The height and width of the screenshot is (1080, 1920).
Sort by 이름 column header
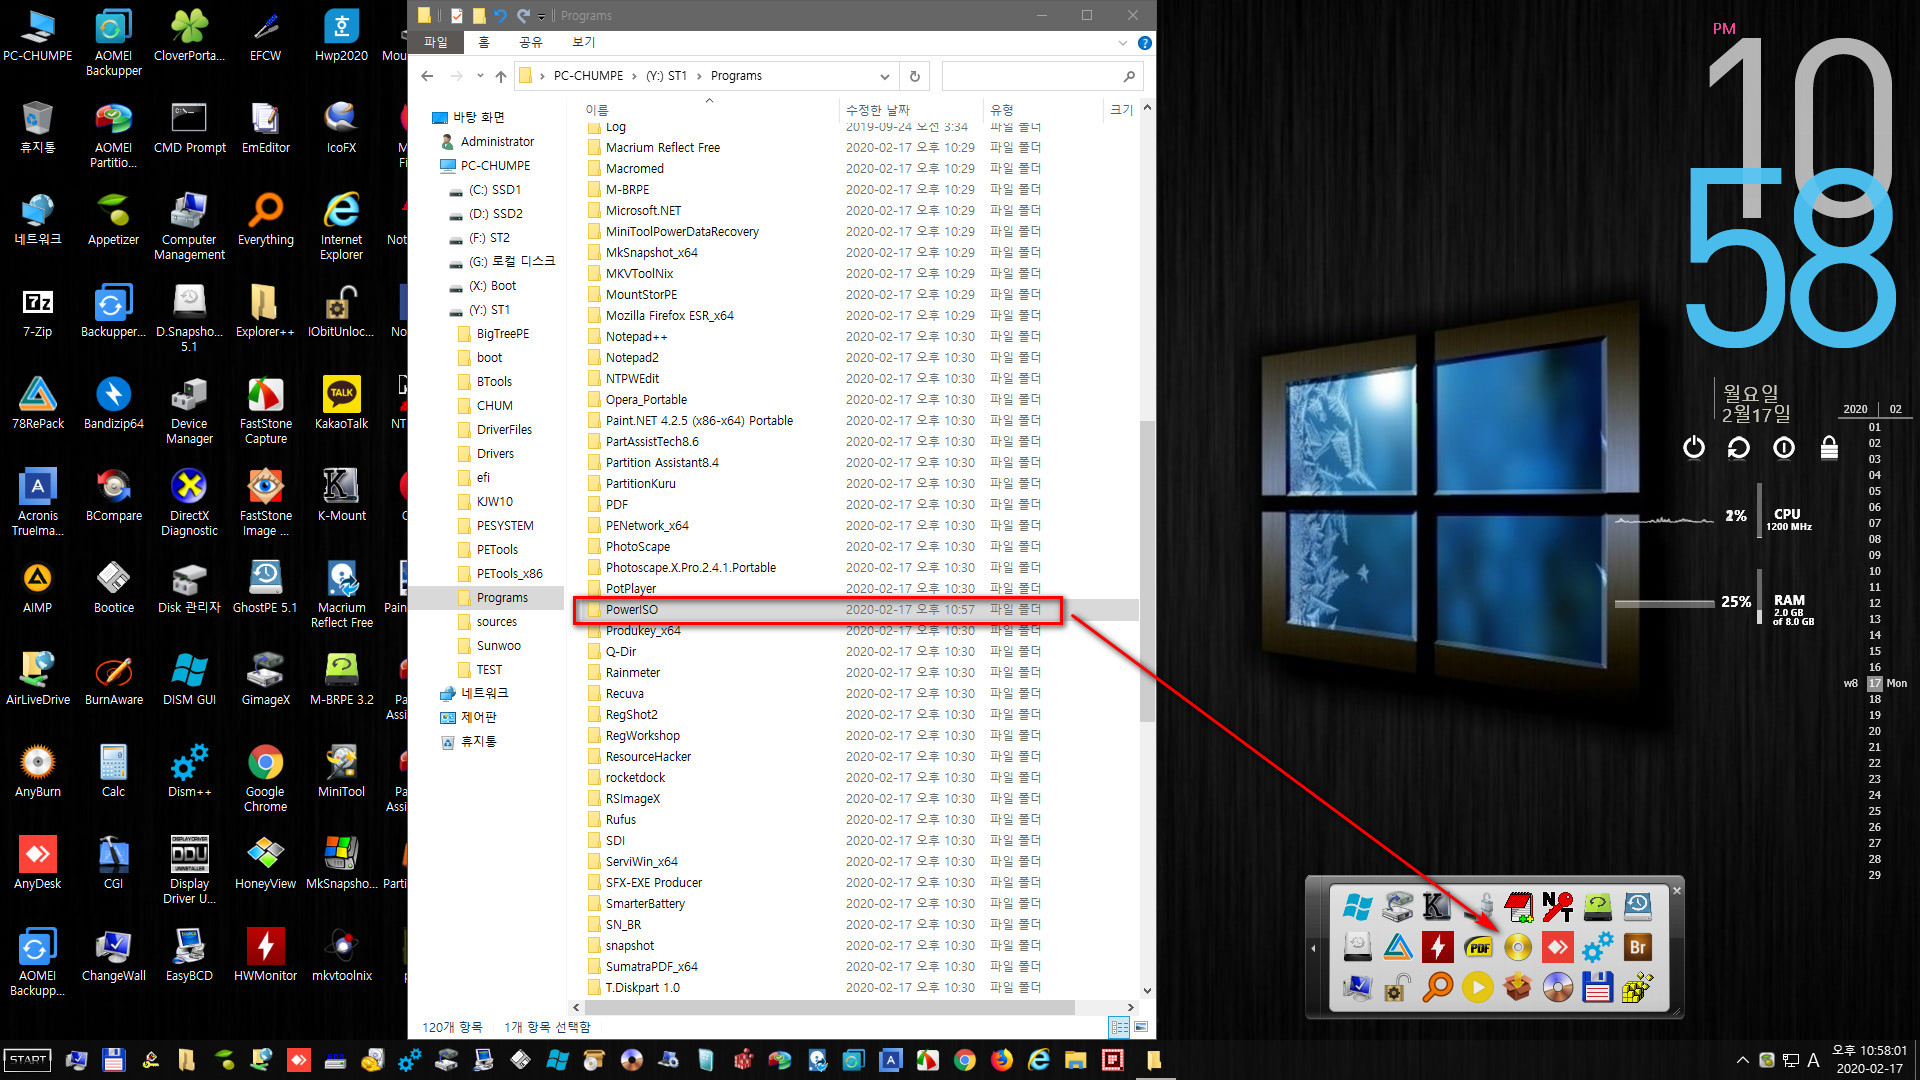[x=597, y=110]
